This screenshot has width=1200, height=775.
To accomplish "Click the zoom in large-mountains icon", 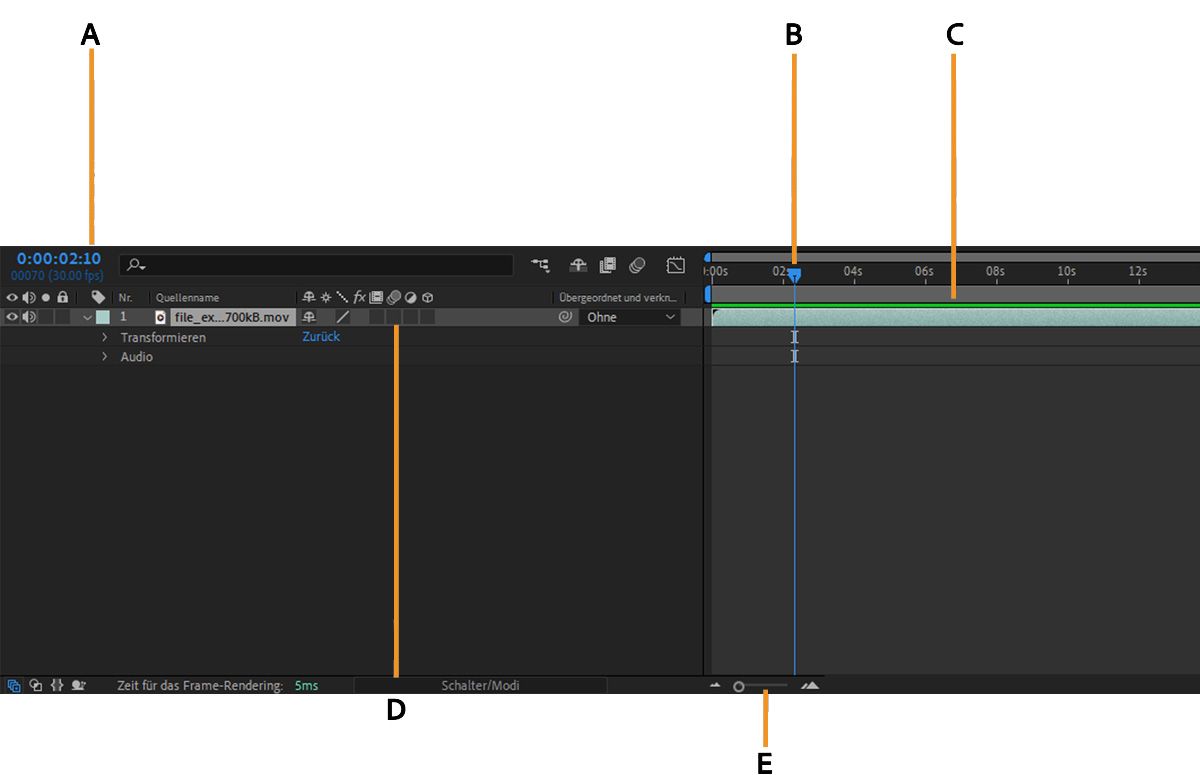I will 810,686.
